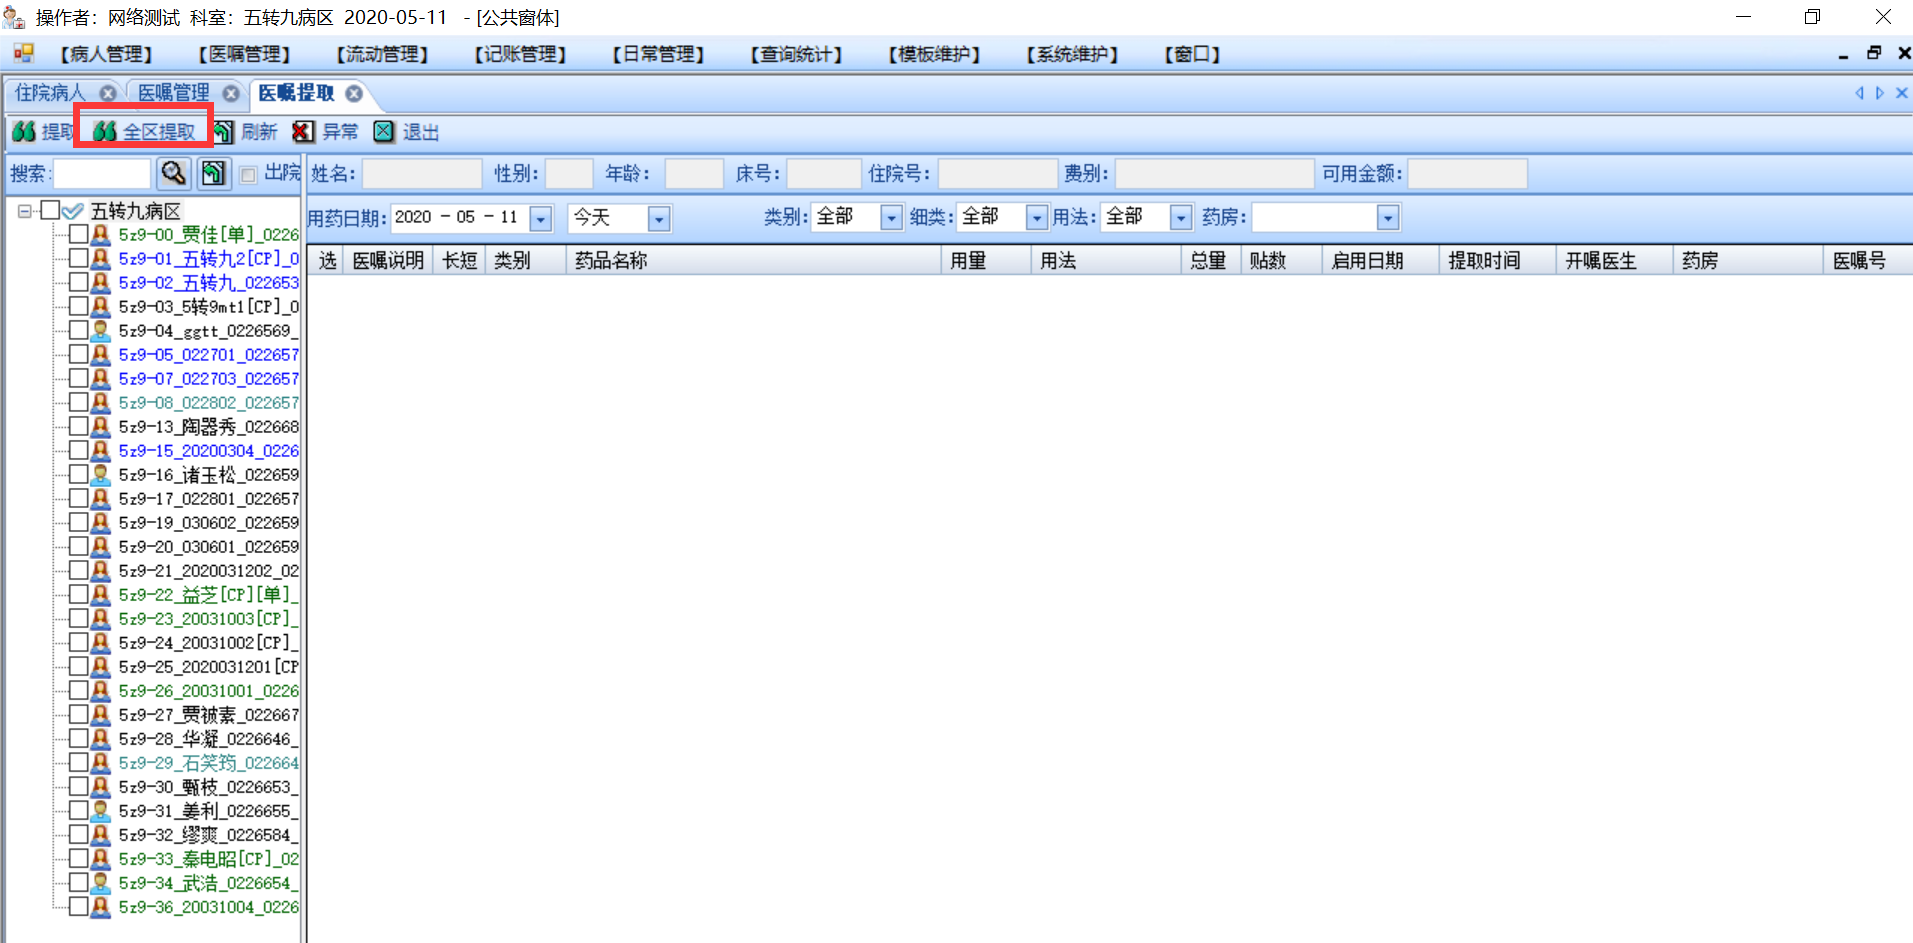The width and height of the screenshot is (1913, 943).
Task: Check the box for bed 5z9-20
Action: 78,547
